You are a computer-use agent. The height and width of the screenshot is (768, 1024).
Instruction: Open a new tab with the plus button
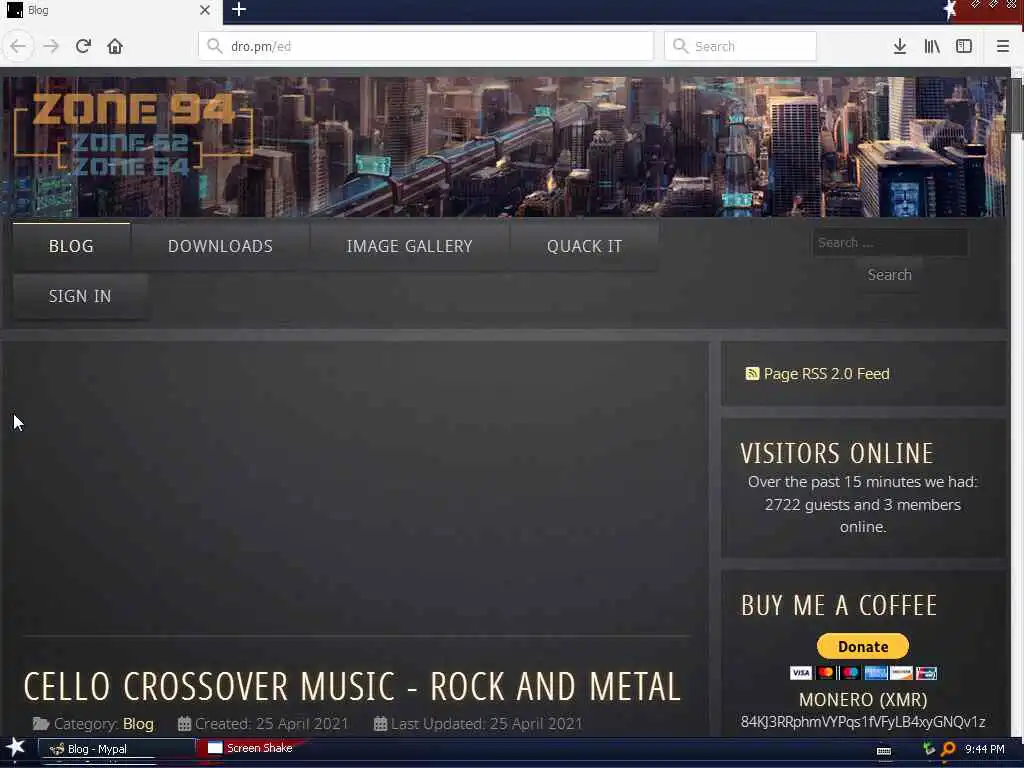pyautogui.click(x=239, y=10)
